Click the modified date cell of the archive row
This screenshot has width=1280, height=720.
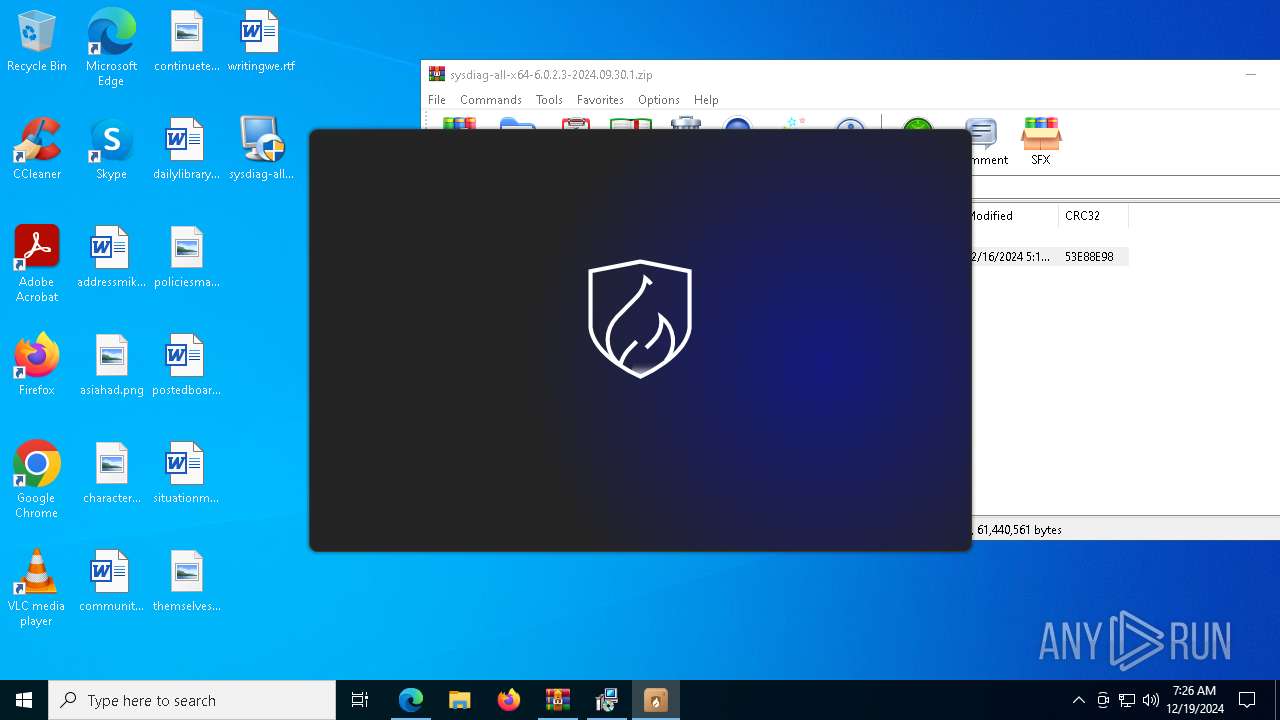point(1010,257)
